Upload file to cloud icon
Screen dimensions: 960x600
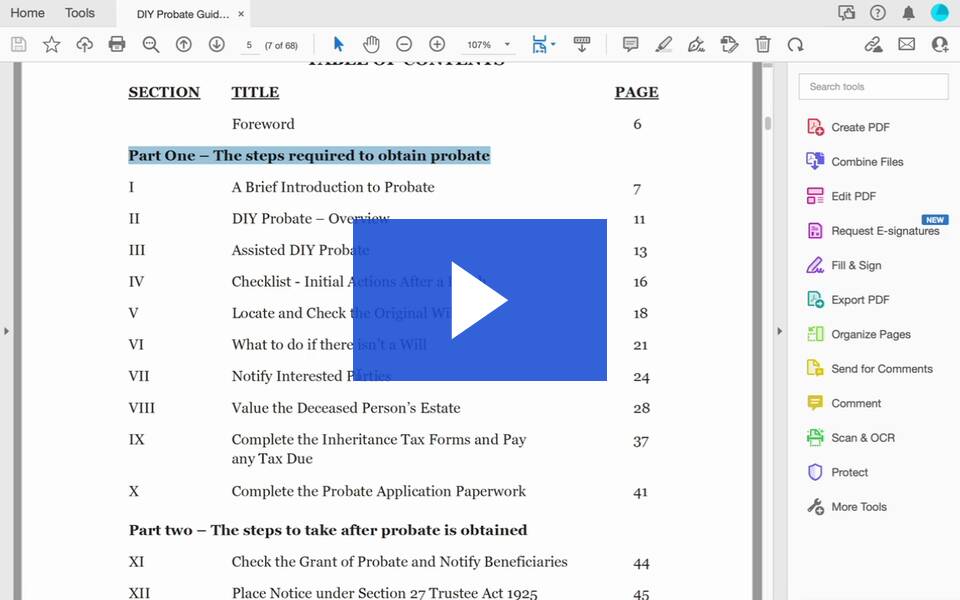click(84, 44)
